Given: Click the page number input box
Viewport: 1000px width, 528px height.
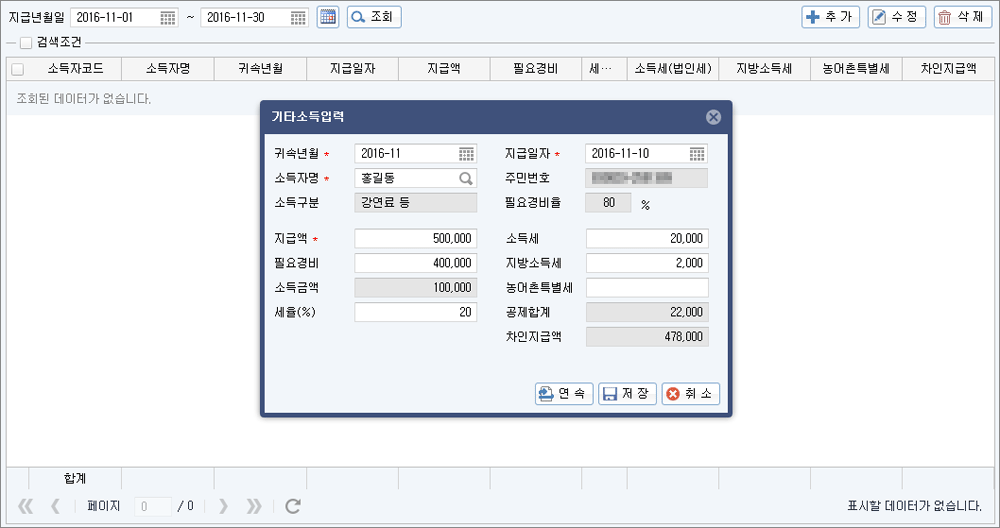Looking at the screenshot, I should pos(152,506).
